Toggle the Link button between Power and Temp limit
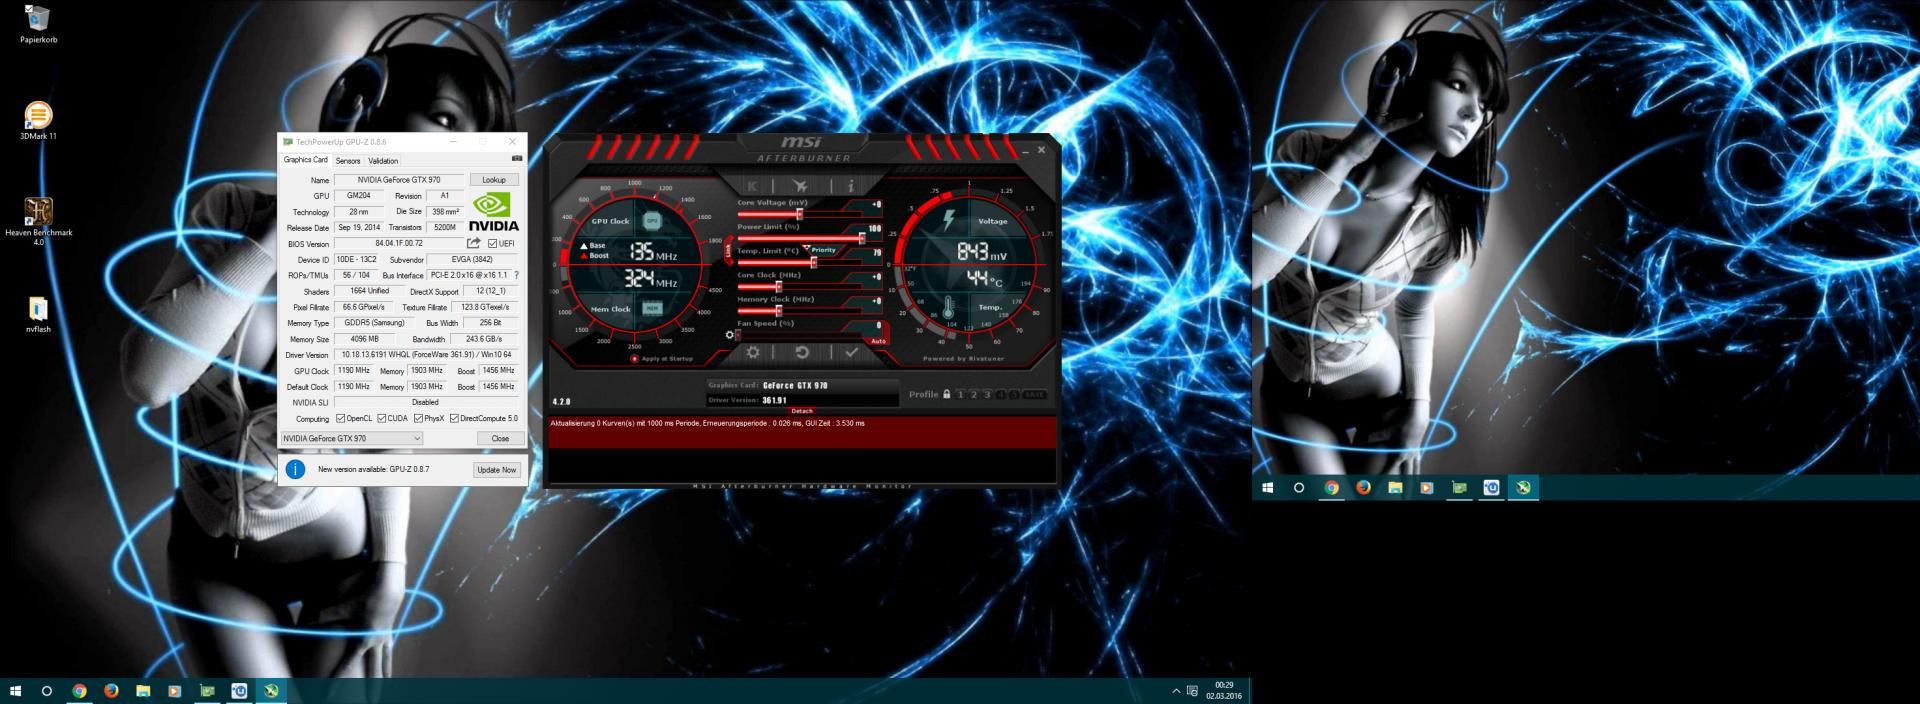This screenshot has width=1920, height=704. tap(729, 249)
